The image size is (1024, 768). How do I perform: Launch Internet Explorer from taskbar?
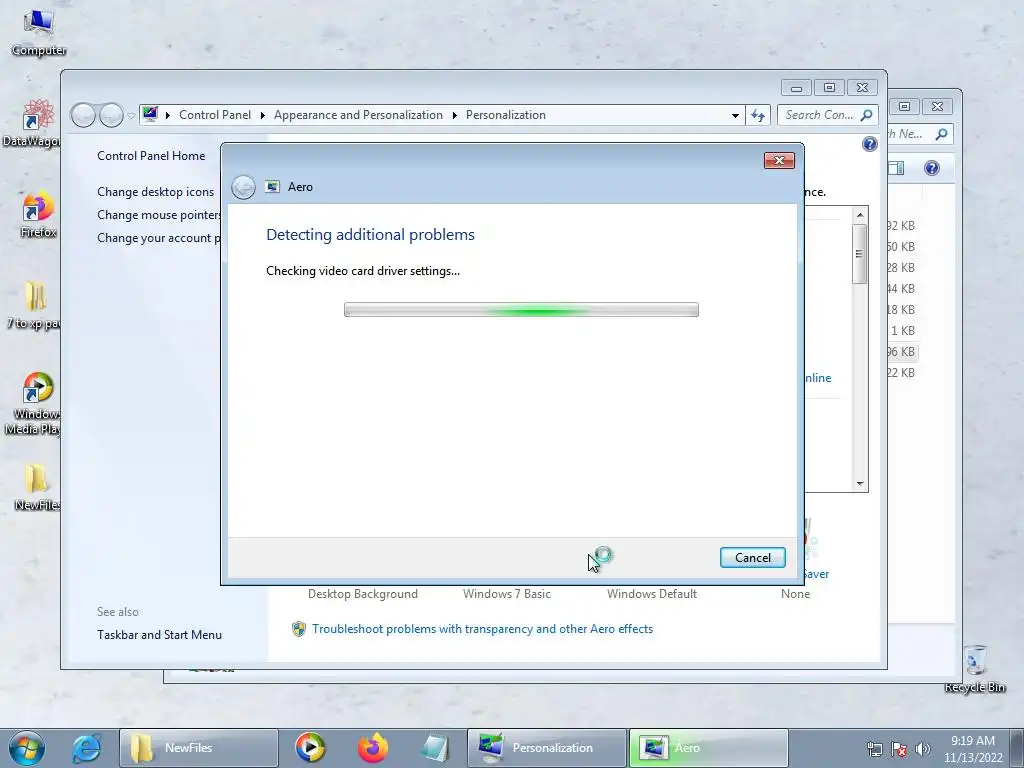tap(86, 748)
